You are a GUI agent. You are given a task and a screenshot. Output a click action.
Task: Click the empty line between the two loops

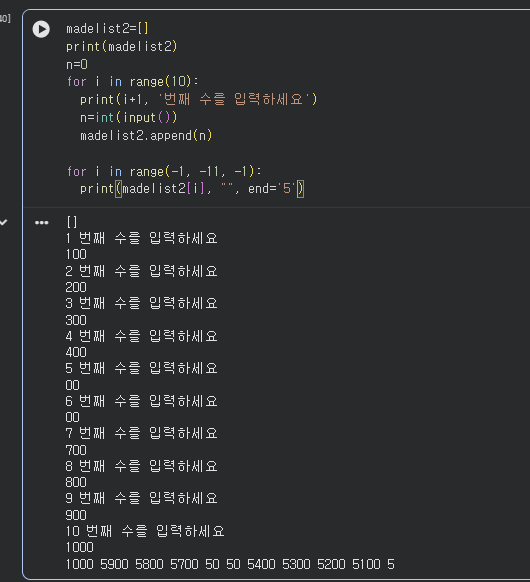point(186,153)
